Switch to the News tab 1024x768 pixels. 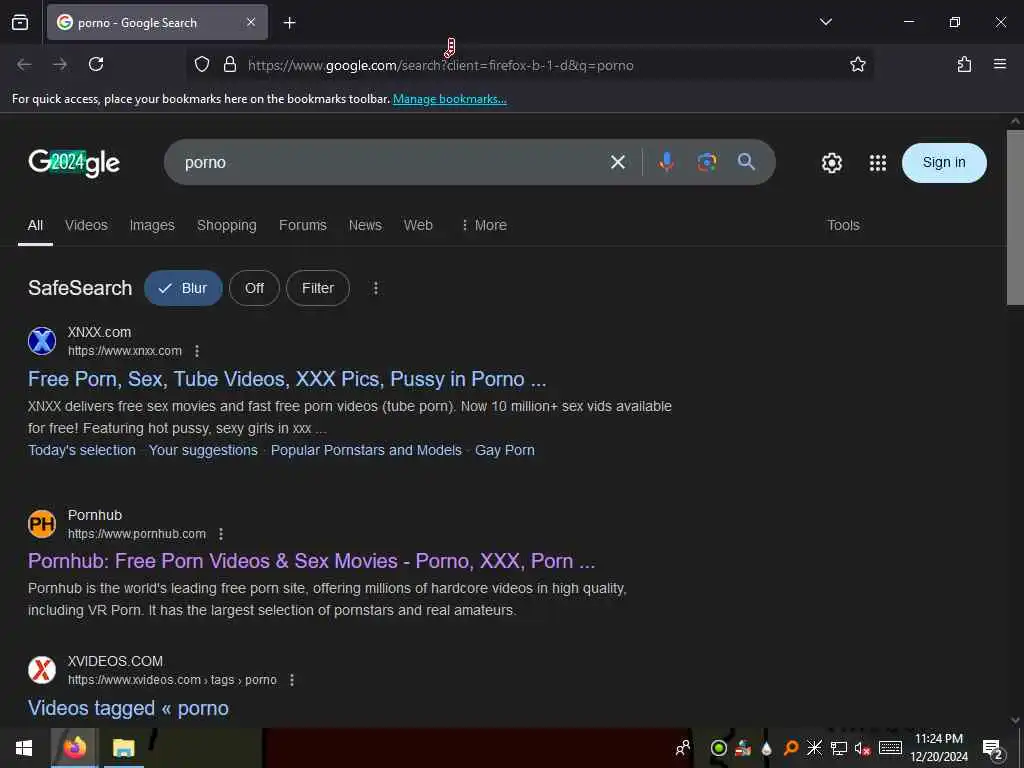pos(365,225)
